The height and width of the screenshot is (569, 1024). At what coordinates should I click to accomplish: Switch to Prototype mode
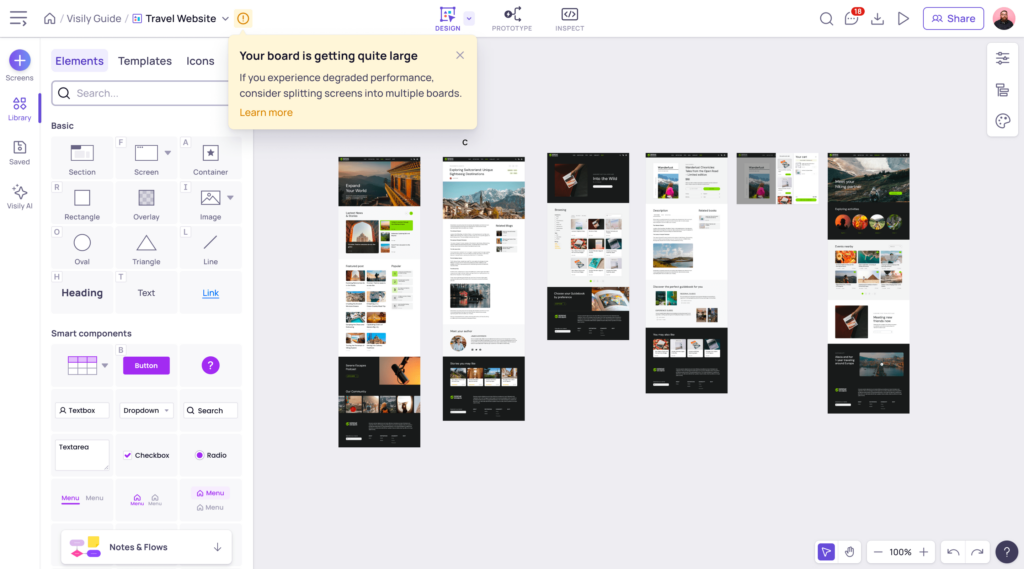point(512,18)
